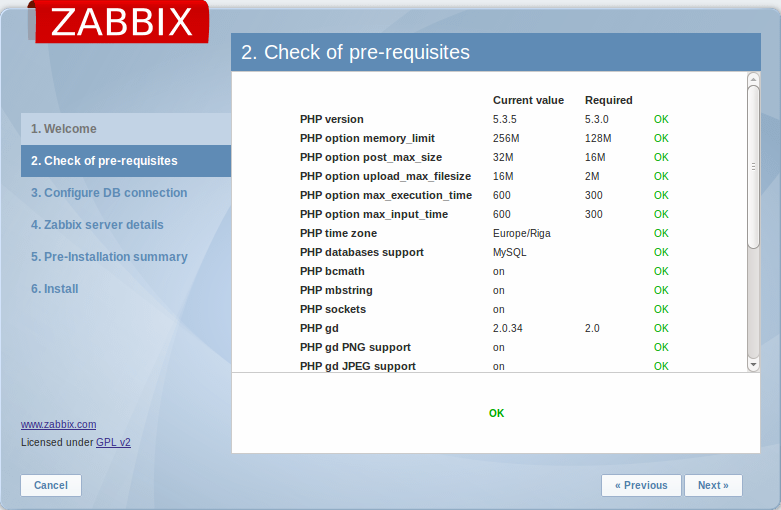Click the PHP bcmath label
This screenshot has width=781, height=510.
[x=332, y=271]
